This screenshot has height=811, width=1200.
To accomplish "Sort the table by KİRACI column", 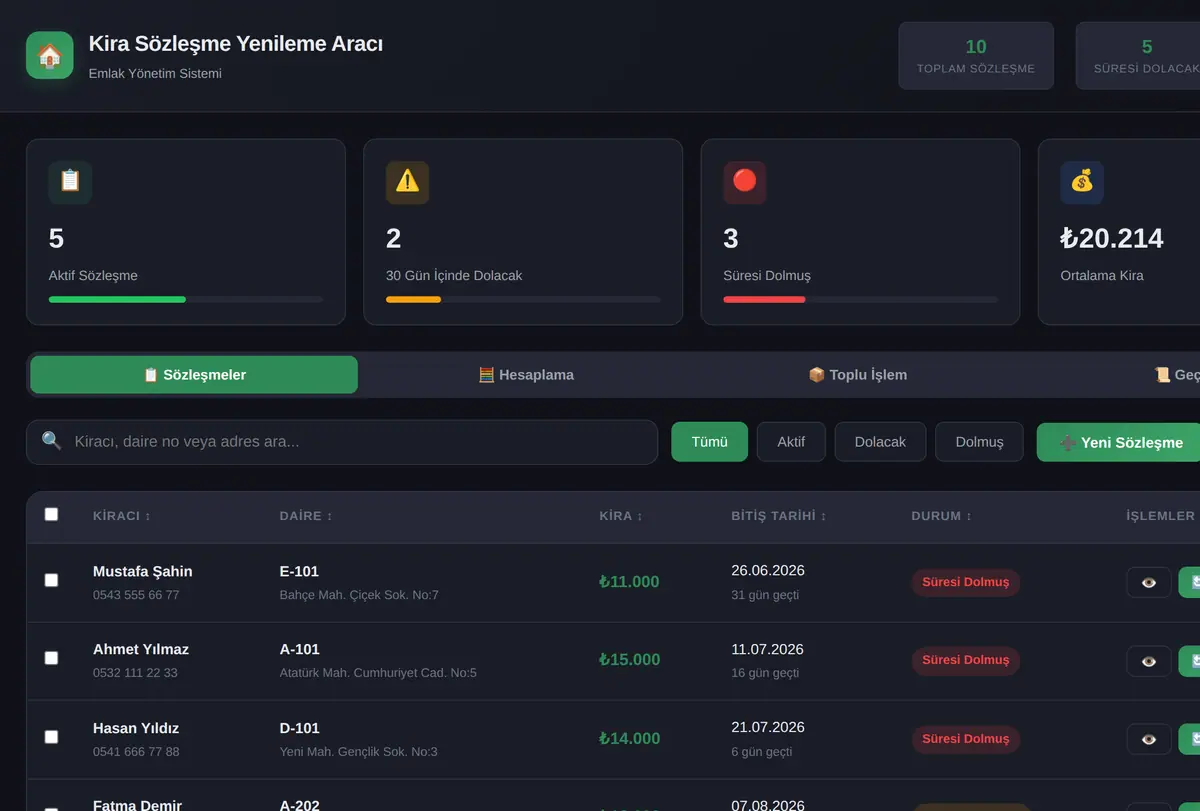I will point(122,516).
